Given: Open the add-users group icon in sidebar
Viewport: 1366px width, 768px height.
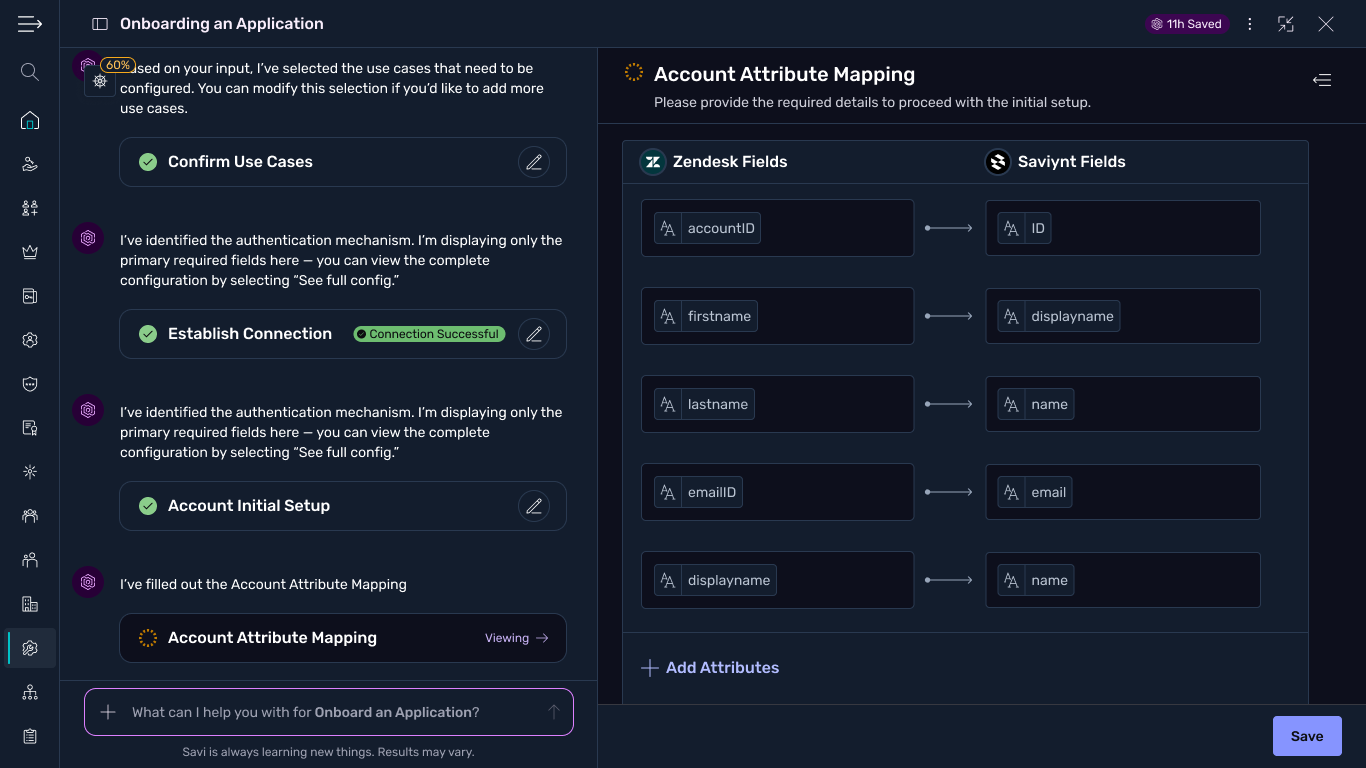Looking at the screenshot, I should pyautogui.click(x=30, y=208).
